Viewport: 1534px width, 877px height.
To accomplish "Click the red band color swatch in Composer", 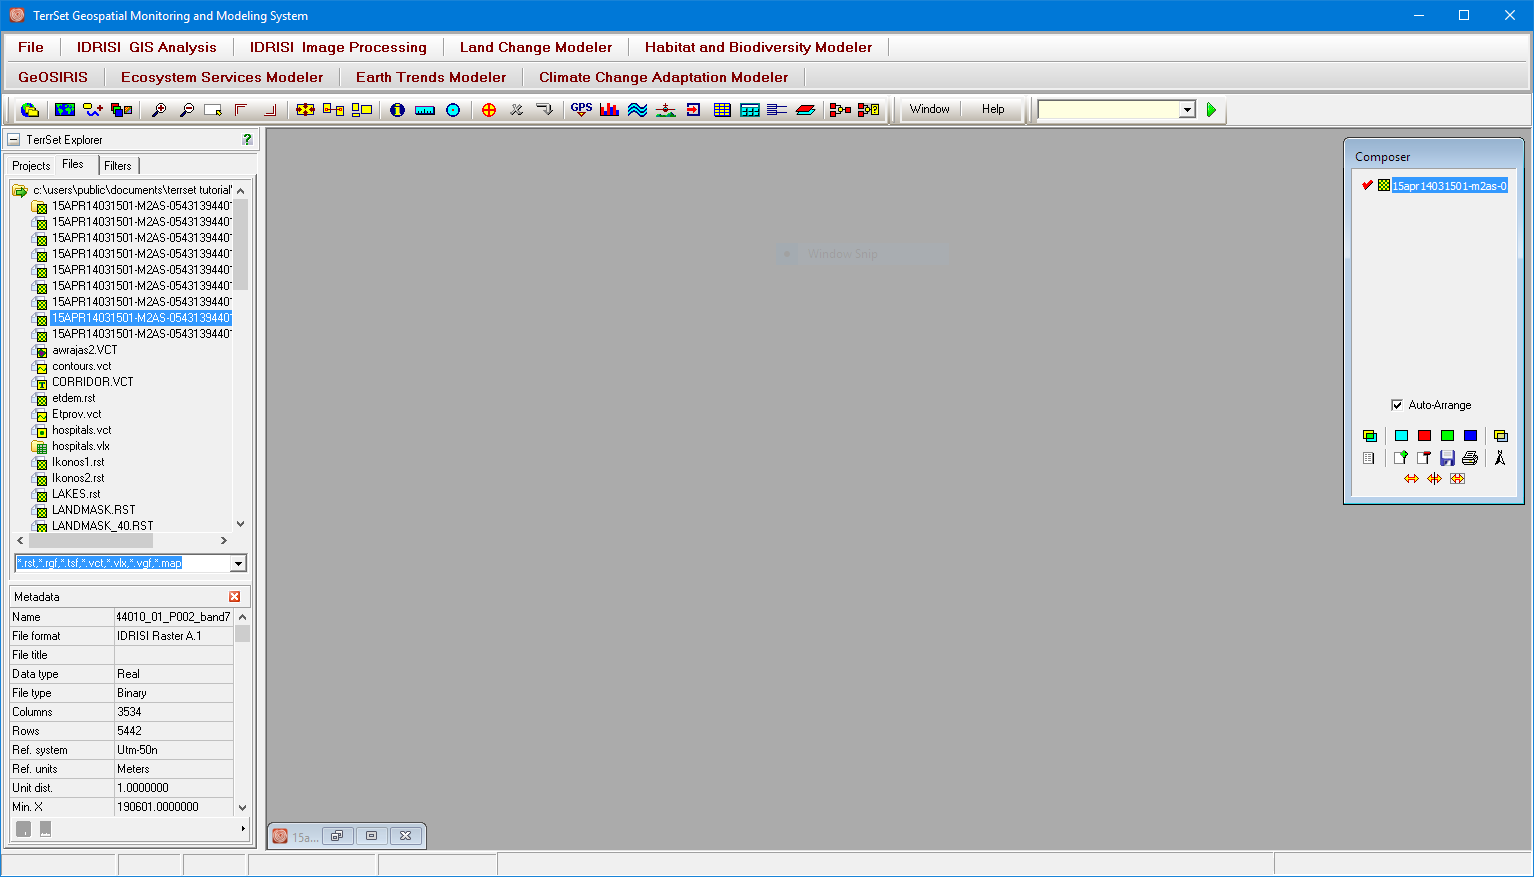I will 1424,436.
